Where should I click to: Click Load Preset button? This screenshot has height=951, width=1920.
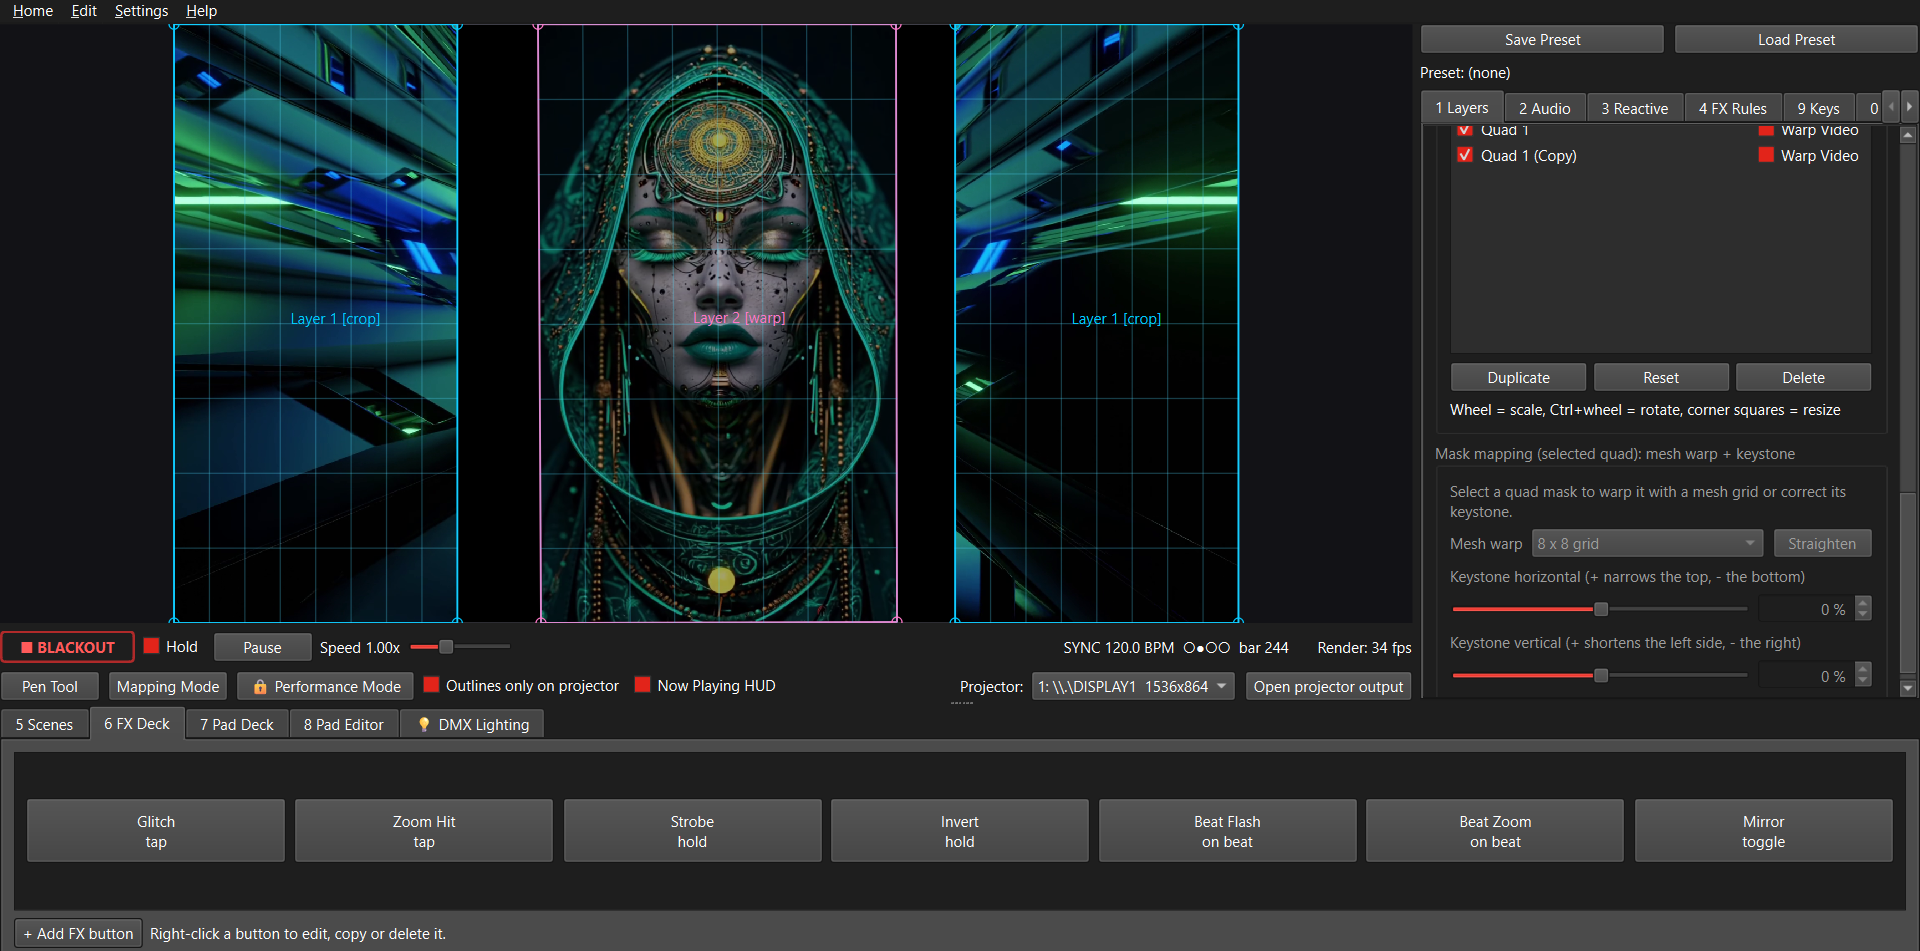point(1796,40)
